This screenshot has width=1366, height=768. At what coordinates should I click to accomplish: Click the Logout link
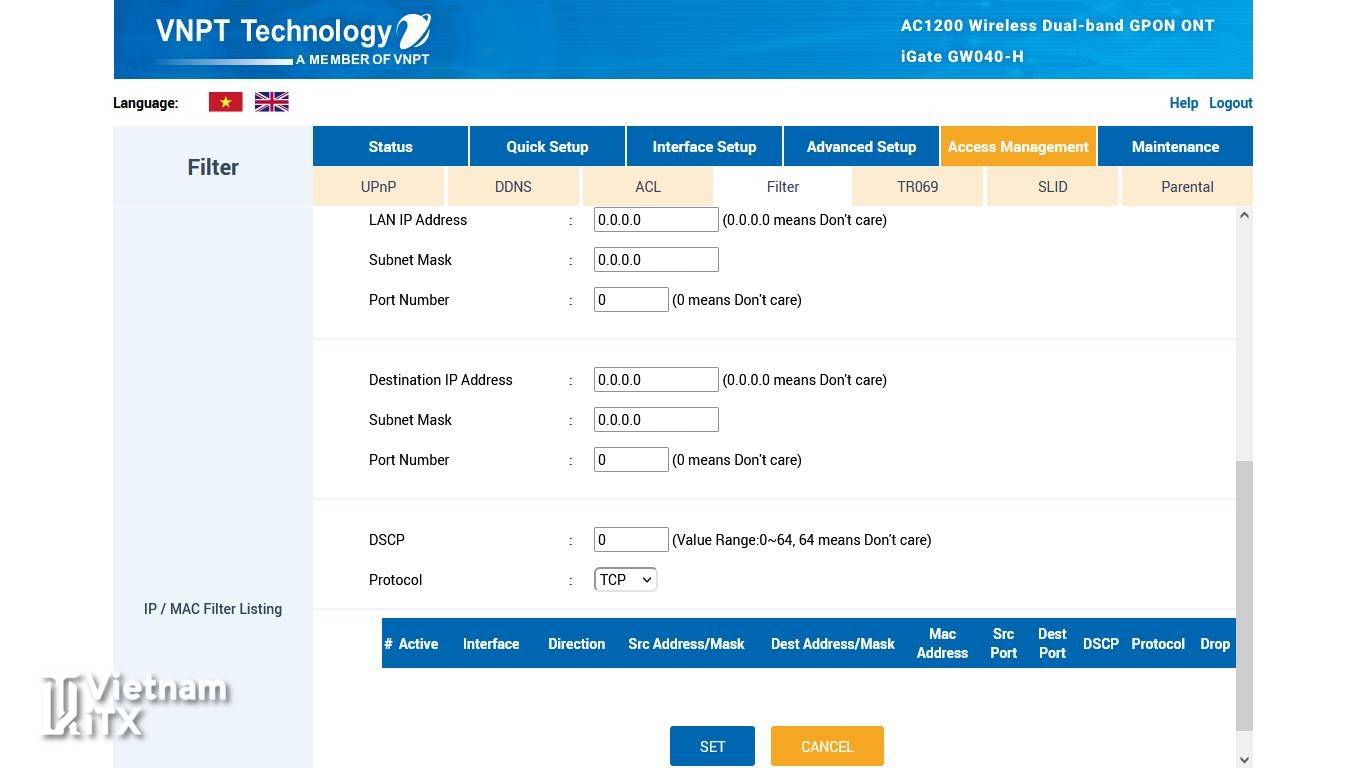point(1230,103)
